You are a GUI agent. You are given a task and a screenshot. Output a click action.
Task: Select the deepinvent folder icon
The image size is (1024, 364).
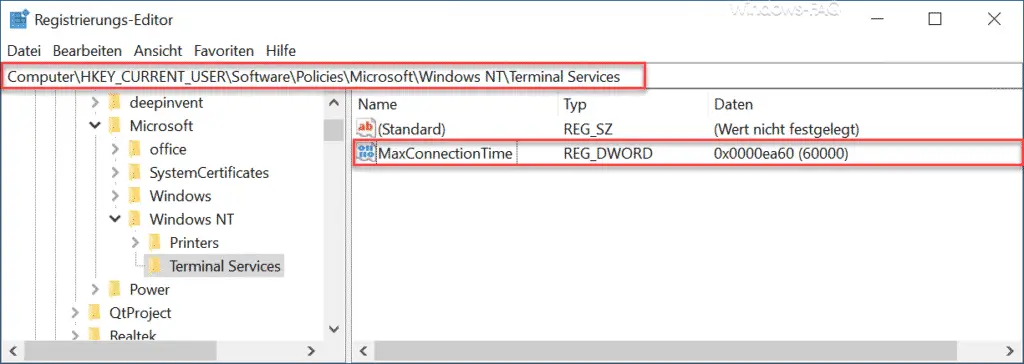click(115, 103)
